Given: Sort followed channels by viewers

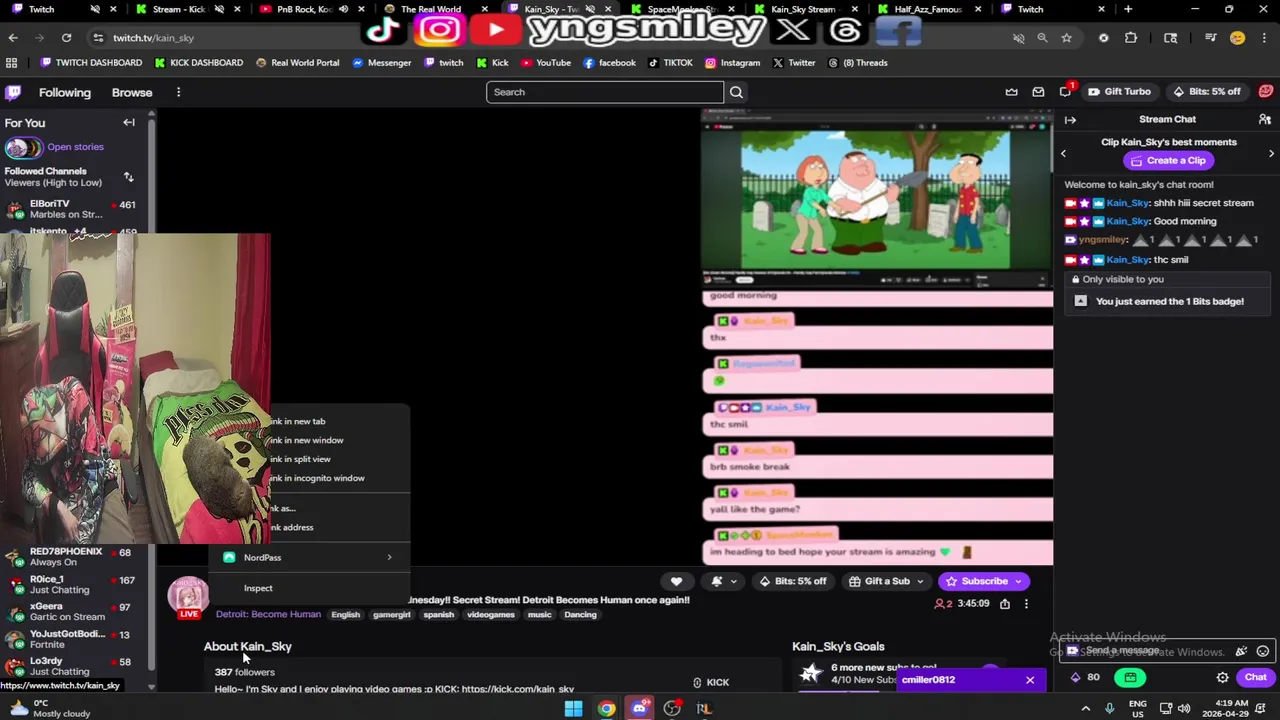Looking at the screenshot, I should click(x=128, y=177).
